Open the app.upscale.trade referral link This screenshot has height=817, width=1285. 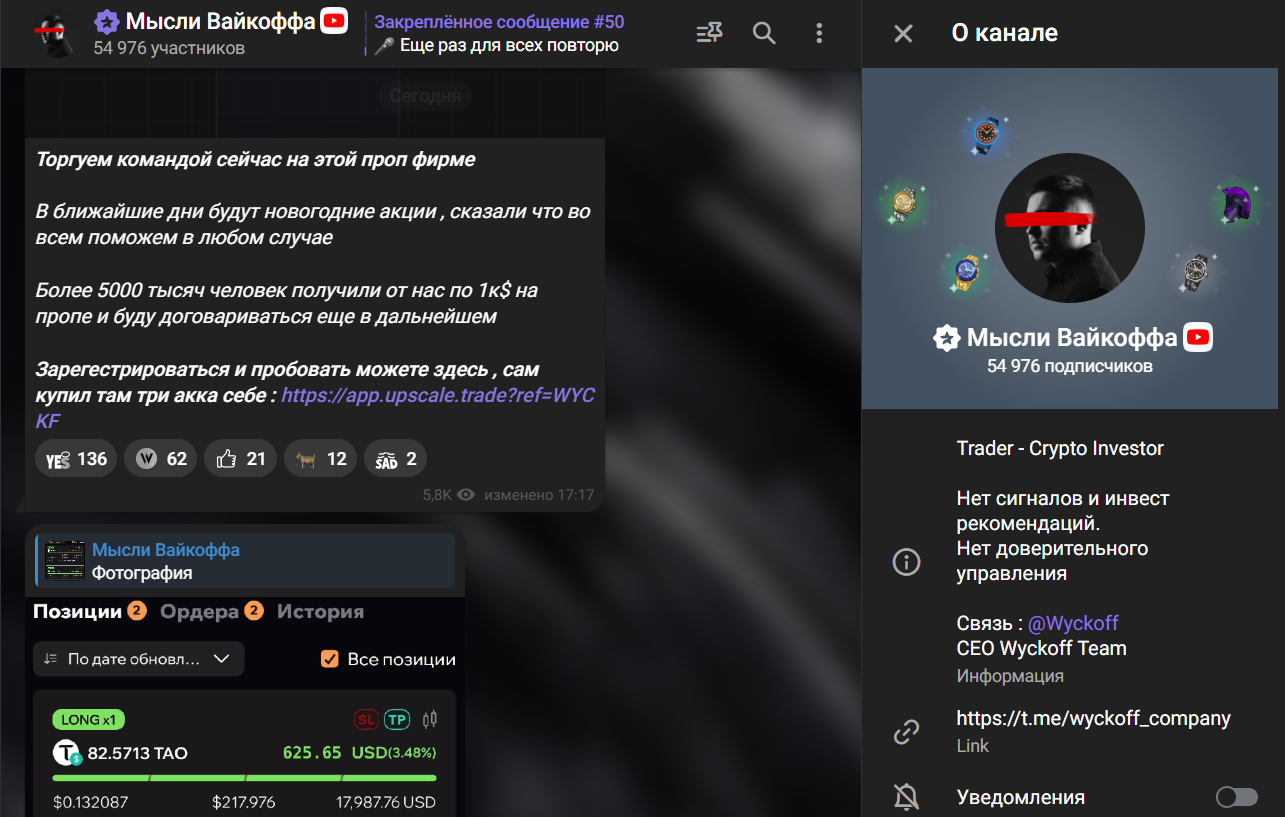(x=437, y=408)
